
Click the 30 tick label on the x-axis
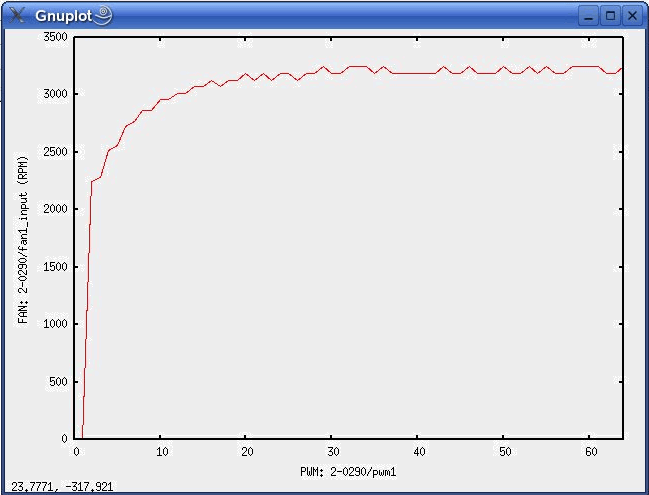pyautogui.click(x=332, y=451)
